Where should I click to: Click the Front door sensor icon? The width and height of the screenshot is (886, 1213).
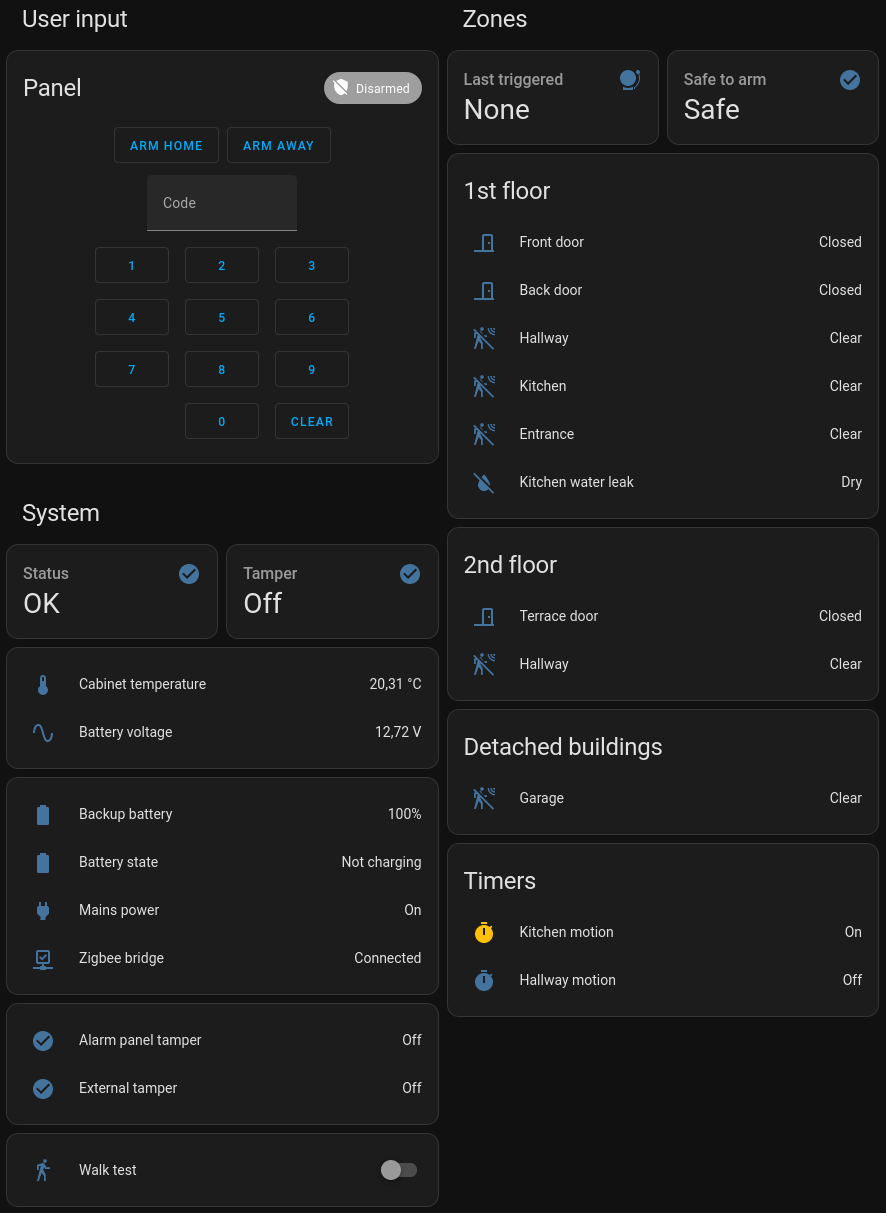484,242
